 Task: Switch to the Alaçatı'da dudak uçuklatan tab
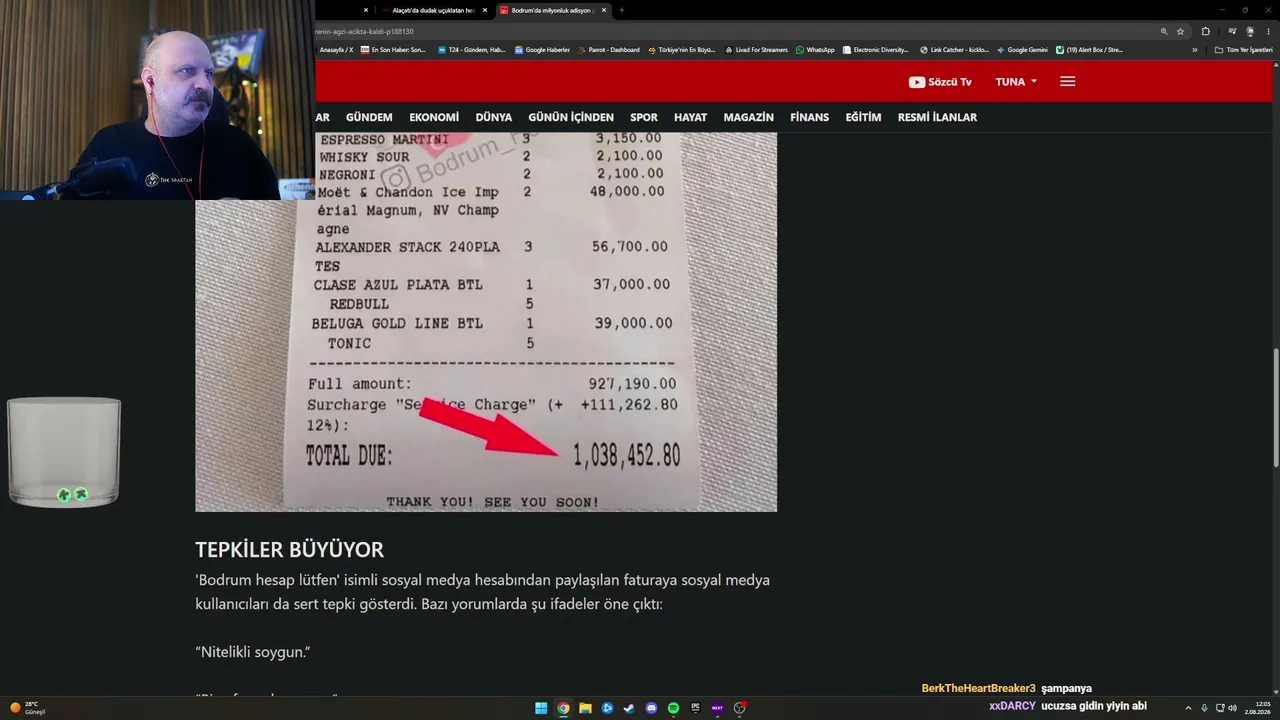tap(432, 10)
